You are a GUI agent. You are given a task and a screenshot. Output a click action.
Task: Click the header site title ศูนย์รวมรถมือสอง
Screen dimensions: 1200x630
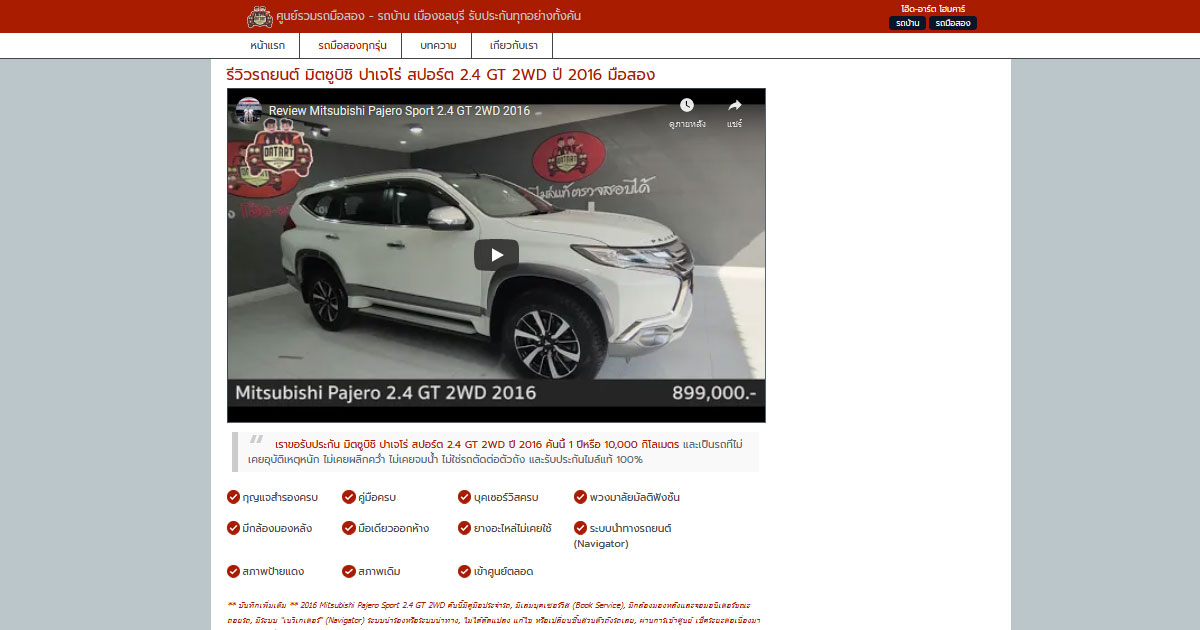429,16
